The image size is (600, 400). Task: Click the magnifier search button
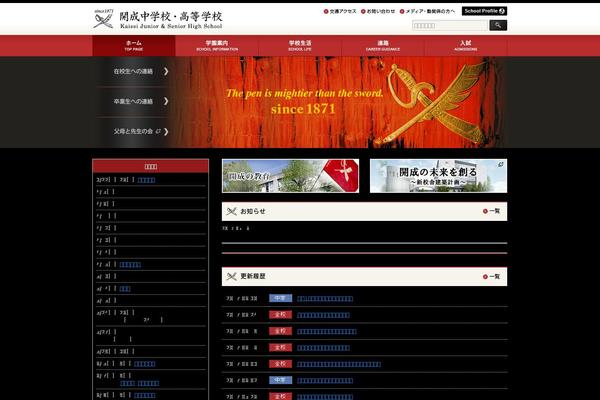tap(498, 25)
